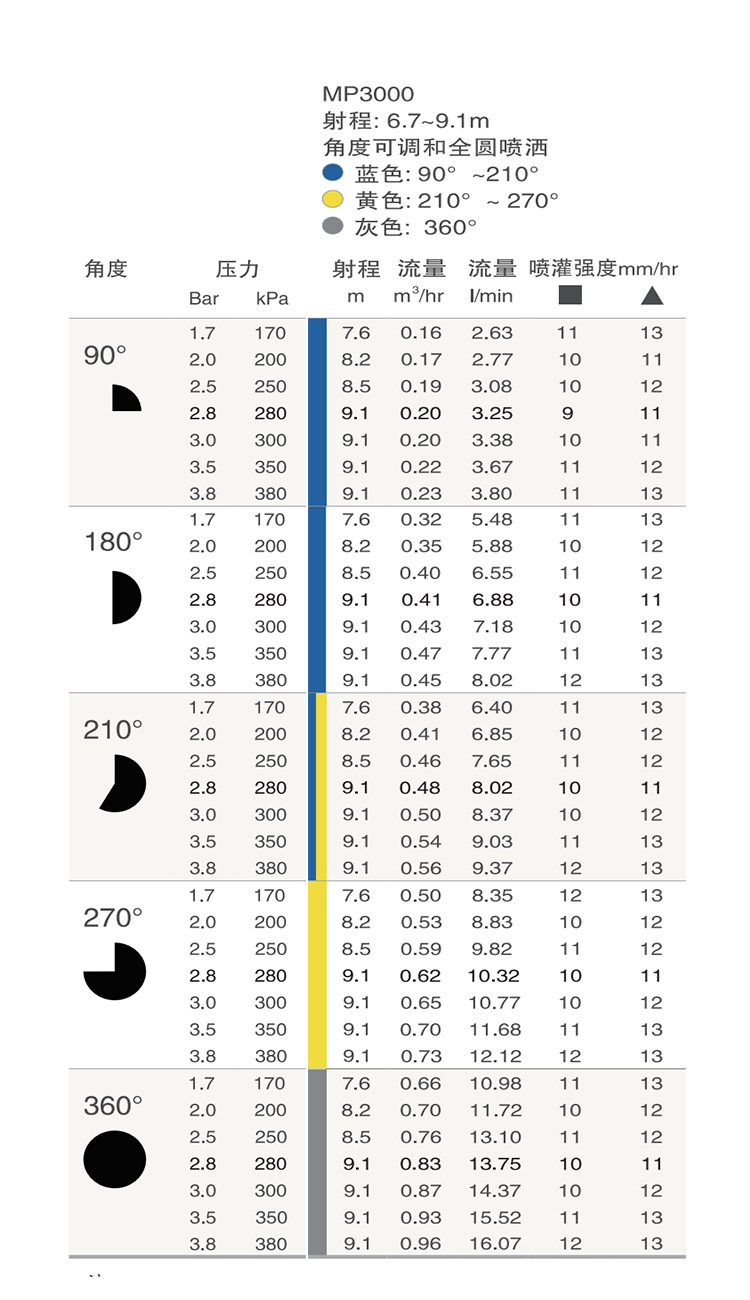Click the blue color bar beside 90° rows
The width and height of the screenshot is (750, 1300).
pos(317,412)
